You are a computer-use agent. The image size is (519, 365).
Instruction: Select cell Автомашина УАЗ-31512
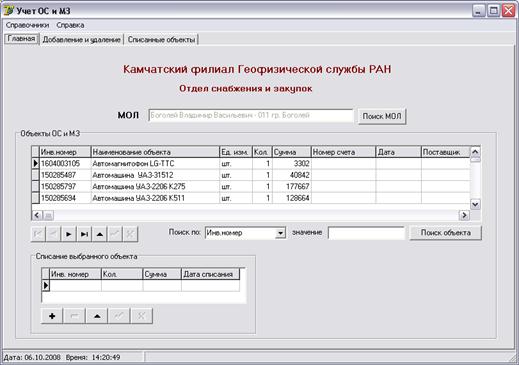[x=155, y=175]
